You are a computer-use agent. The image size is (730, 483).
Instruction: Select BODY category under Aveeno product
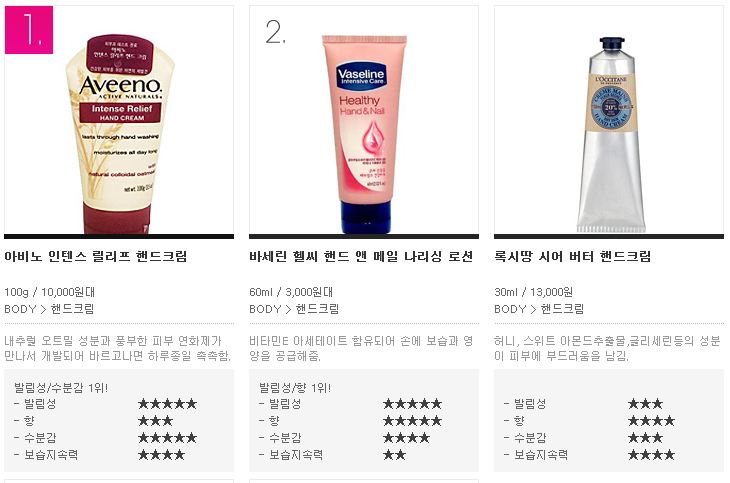click(20, 309)
